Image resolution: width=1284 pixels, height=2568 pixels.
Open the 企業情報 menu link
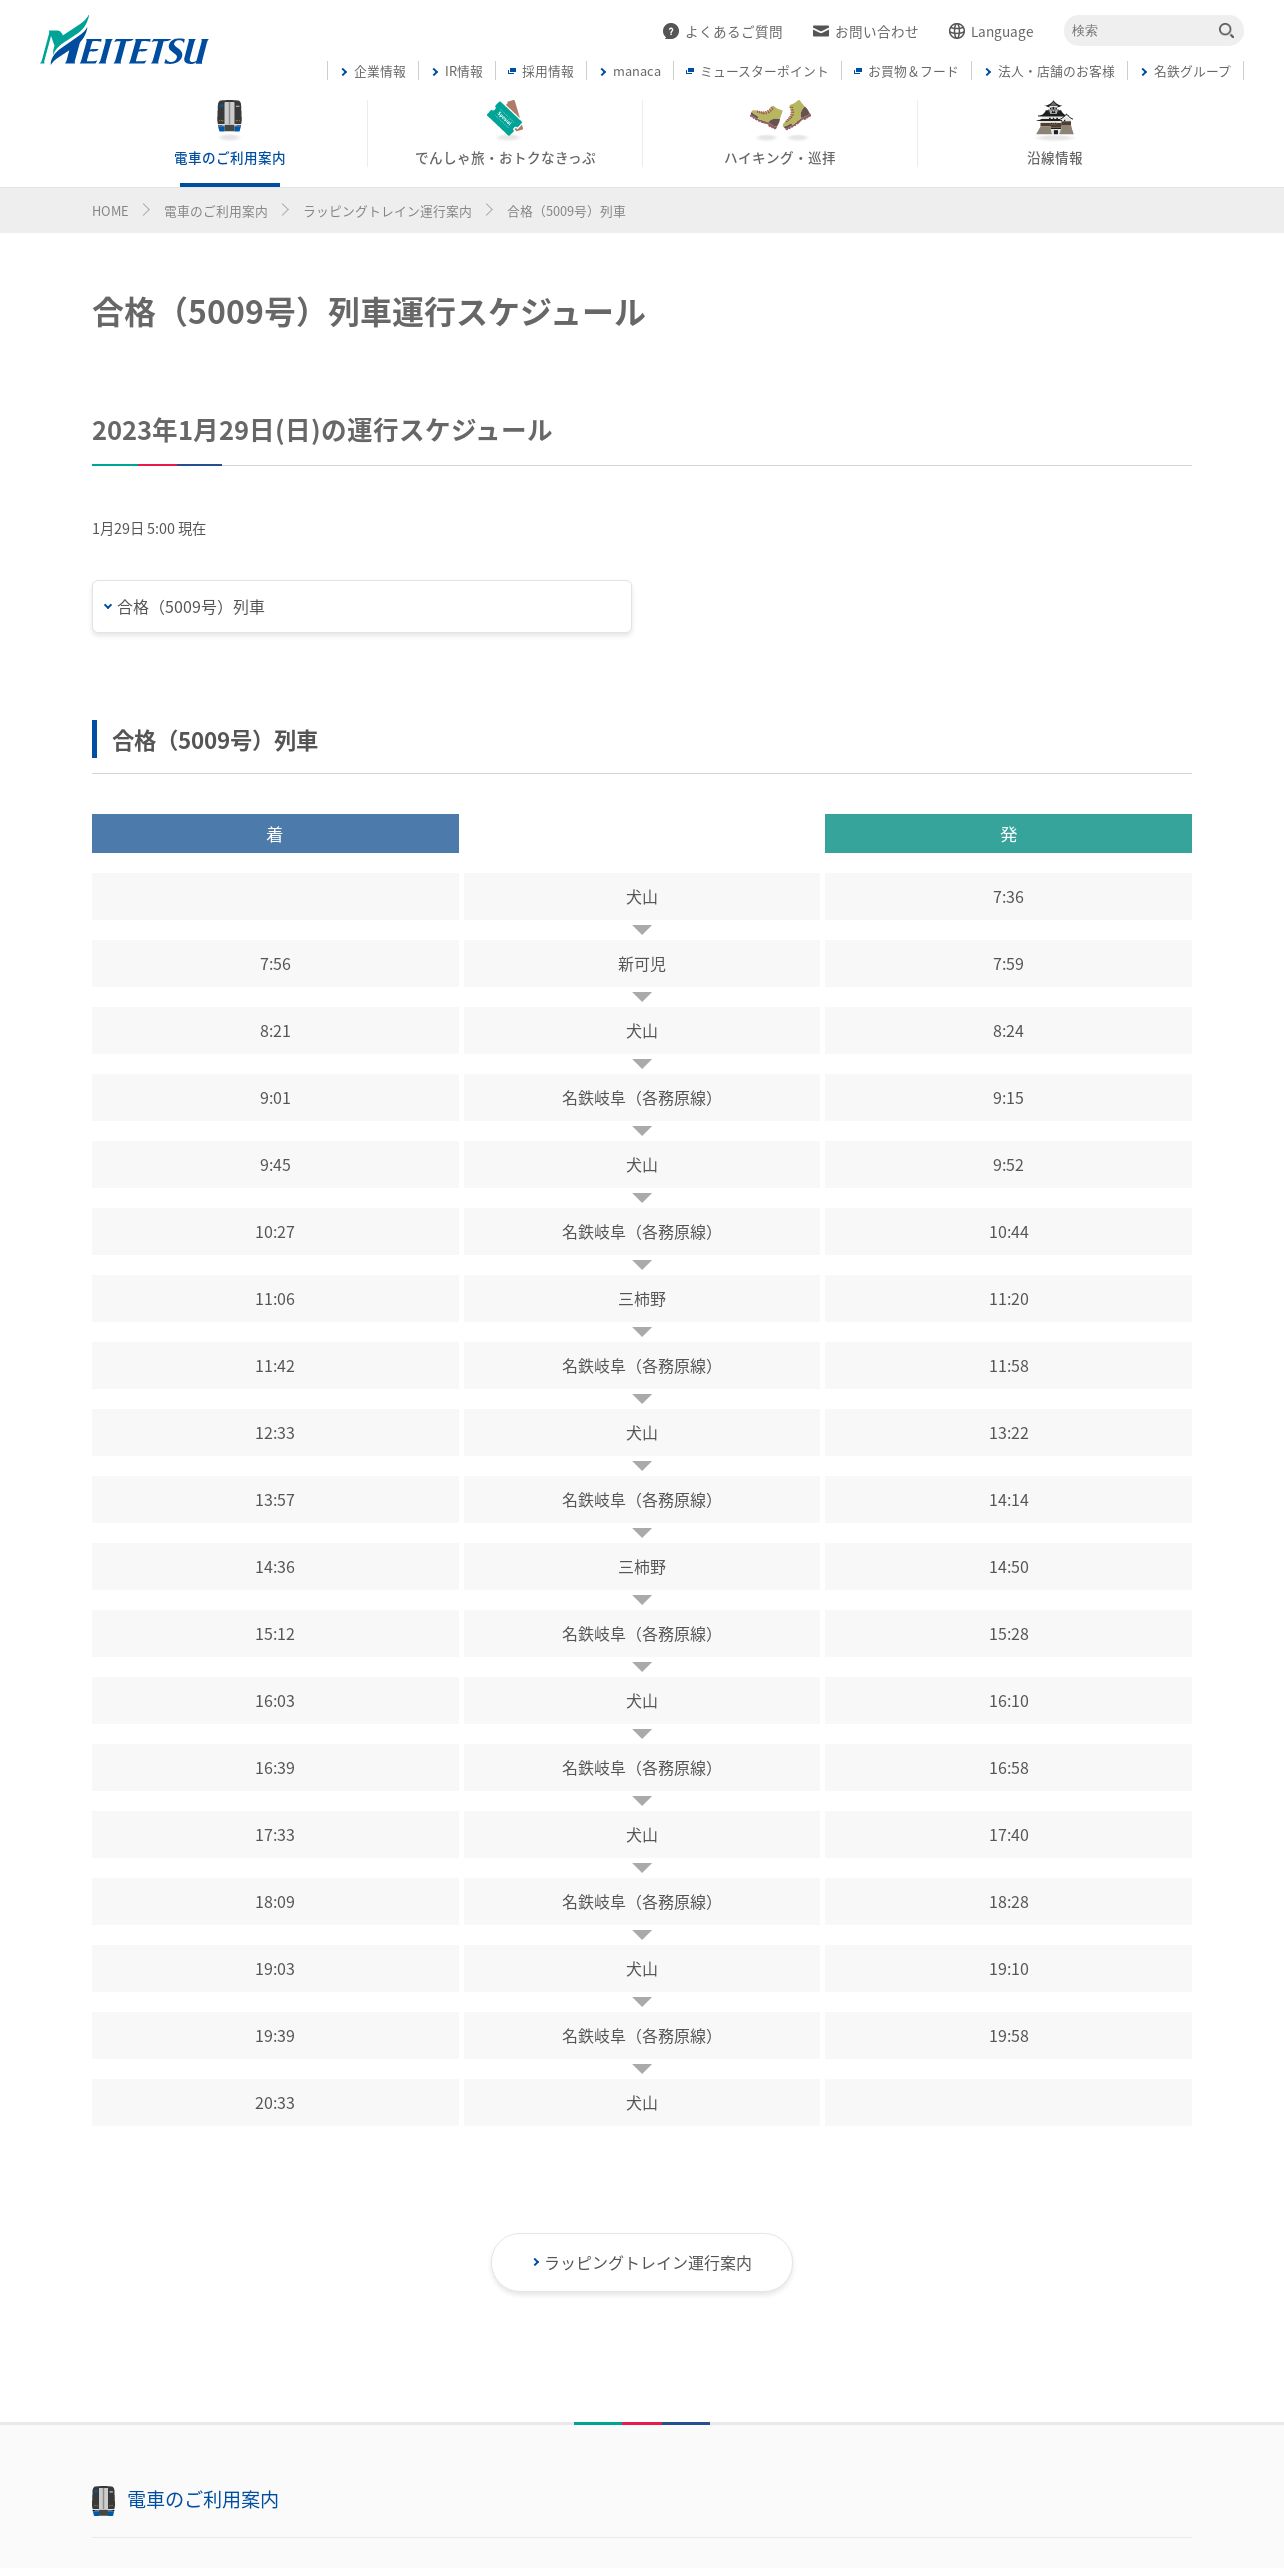click(x=373, y=71)
